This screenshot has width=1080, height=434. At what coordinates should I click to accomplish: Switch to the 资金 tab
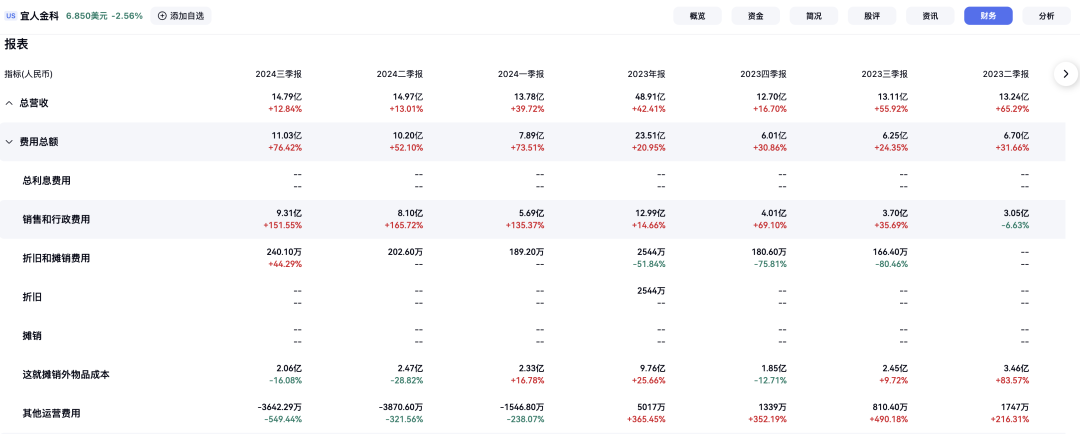(755, 16)
